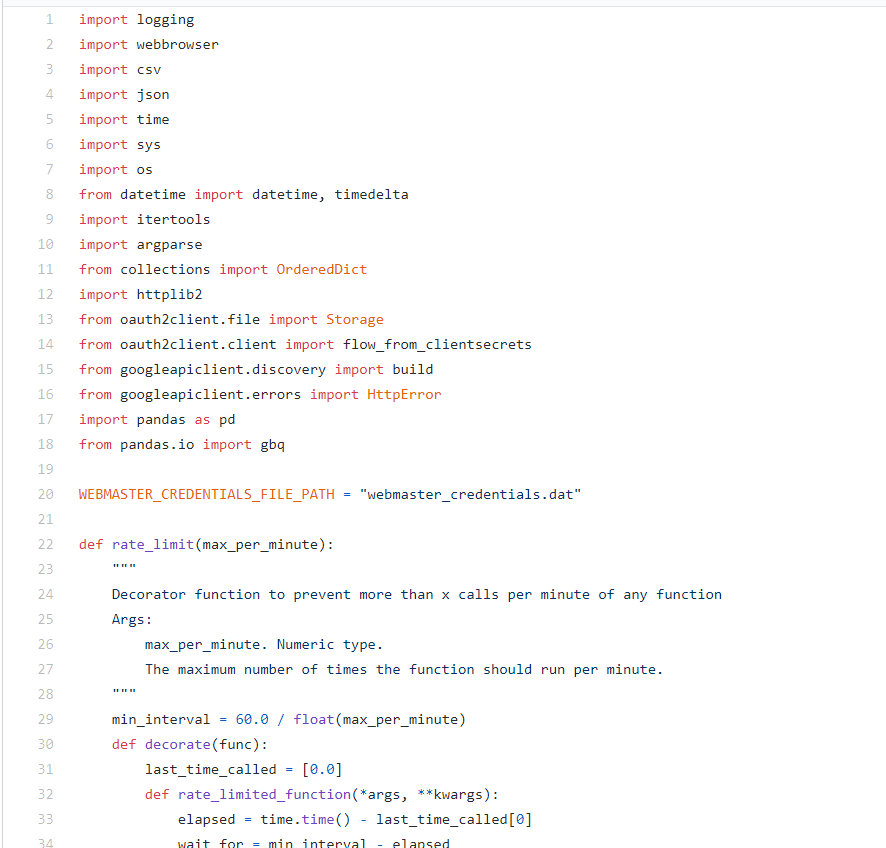Click the Storage class import name
The image size is (886, 848).
pos(354,319)
